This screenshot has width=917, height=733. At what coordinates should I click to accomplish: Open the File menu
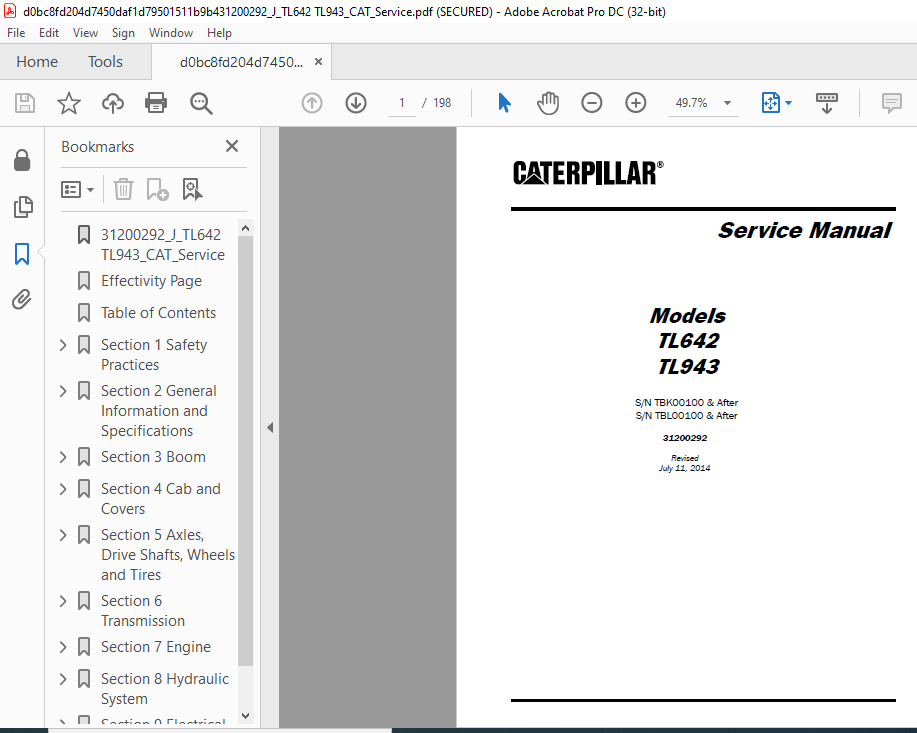[x=16, y=33]
